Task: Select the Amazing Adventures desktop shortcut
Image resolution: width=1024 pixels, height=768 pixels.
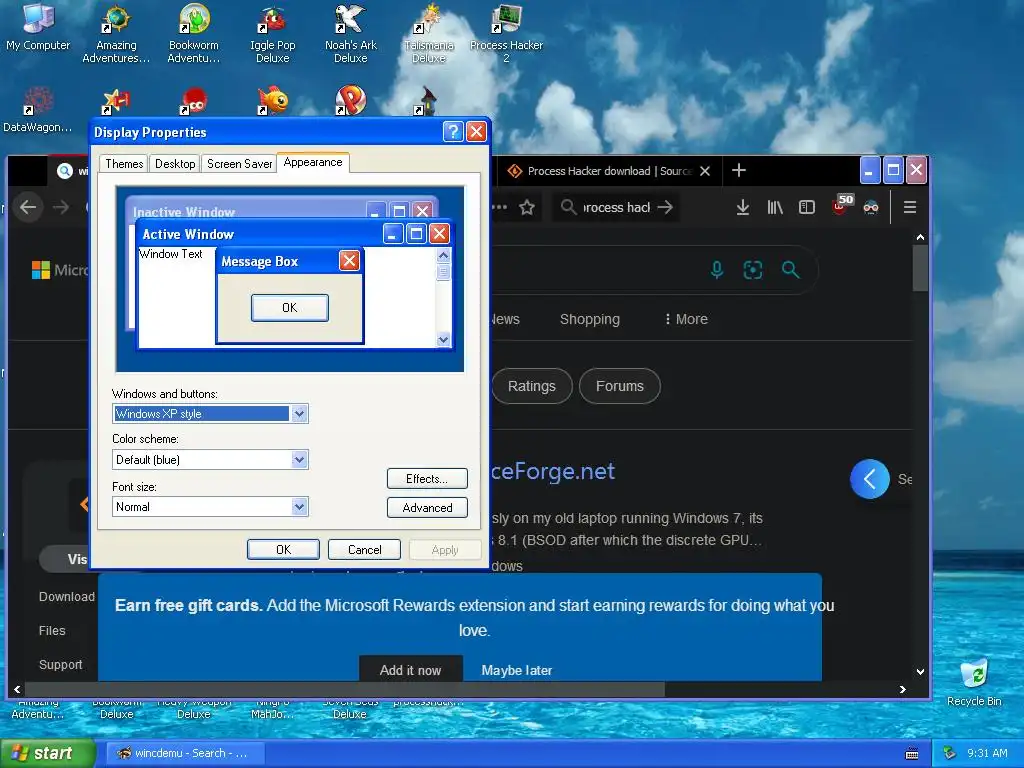Action: [116, 34]
